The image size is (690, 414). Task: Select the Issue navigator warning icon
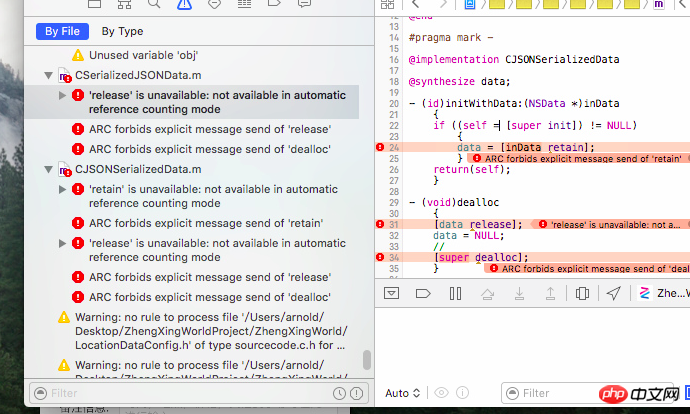(x=184, y=4)
